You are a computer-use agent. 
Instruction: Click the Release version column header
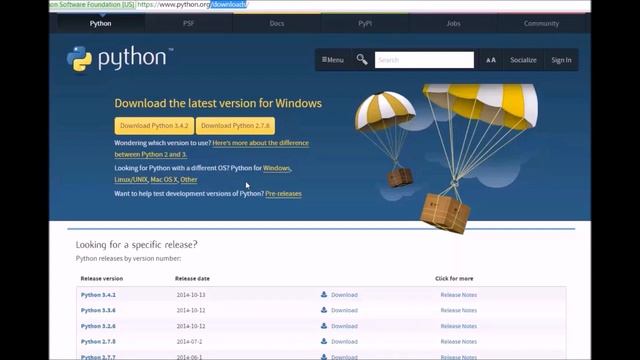pos(102,278)
